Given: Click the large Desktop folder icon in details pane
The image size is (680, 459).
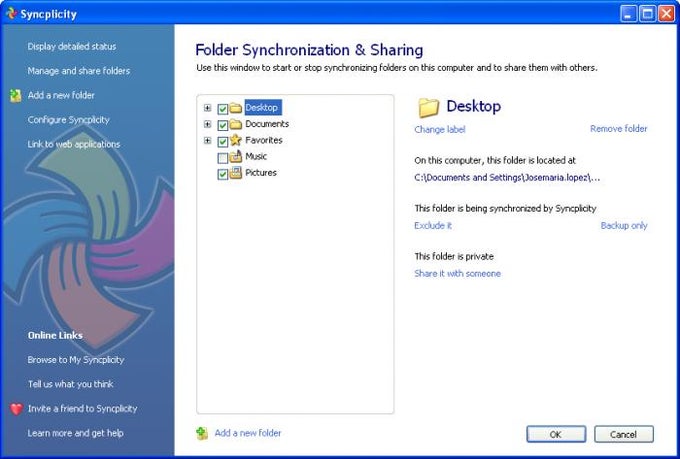Looking at the screenshot, I should click(428, 107).
